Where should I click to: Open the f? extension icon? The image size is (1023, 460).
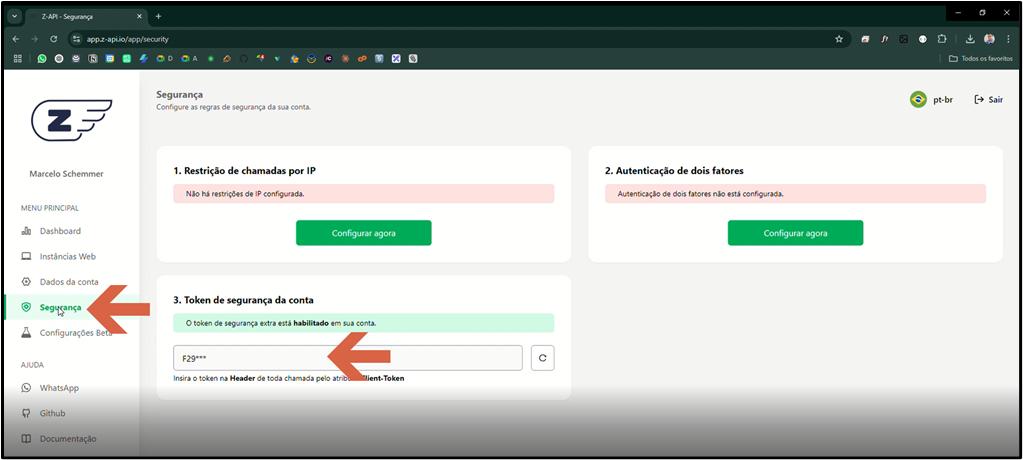[885, 39]
